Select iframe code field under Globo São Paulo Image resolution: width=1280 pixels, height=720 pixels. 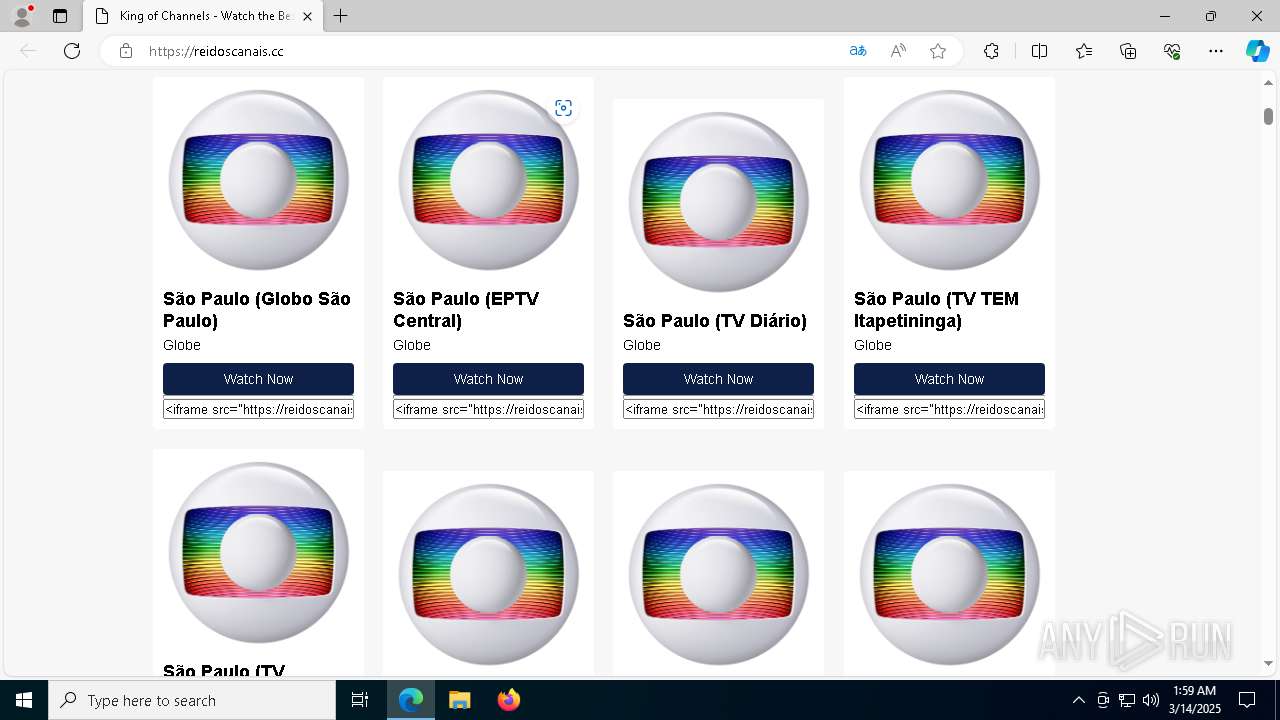pyautogui.click(x=258, y=409)
